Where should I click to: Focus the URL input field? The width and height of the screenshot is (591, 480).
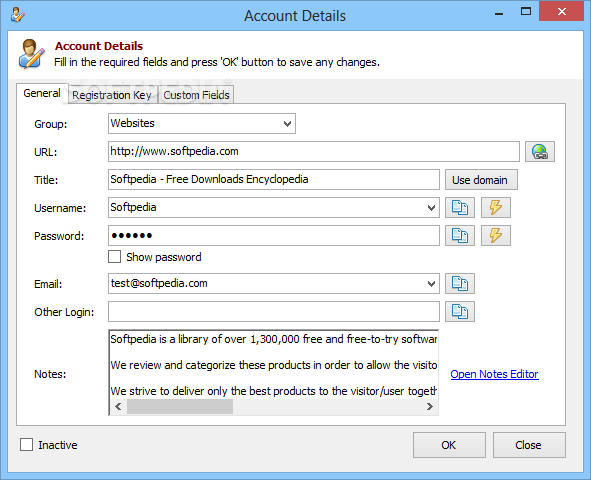click(314, 151)
